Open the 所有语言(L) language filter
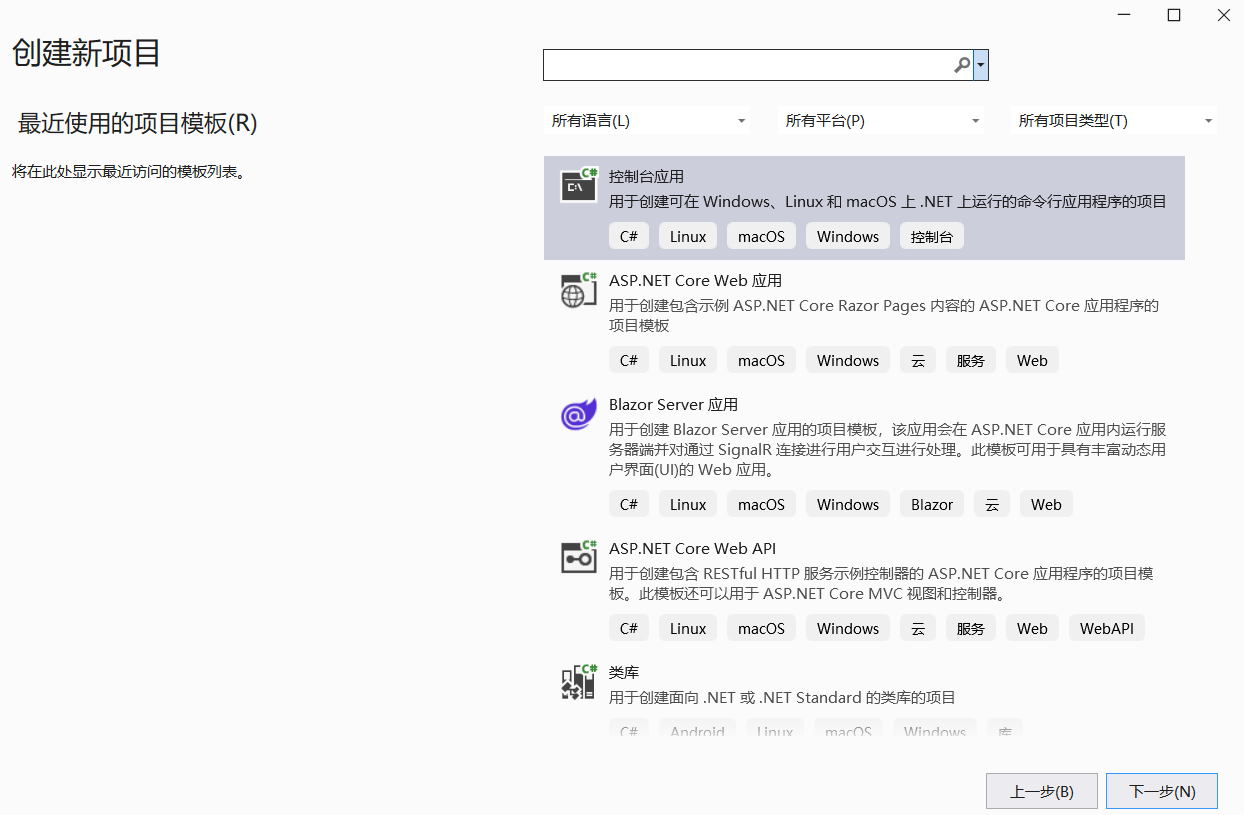The height and width of the screenshot is (815, 1244). tap(648, 121)
